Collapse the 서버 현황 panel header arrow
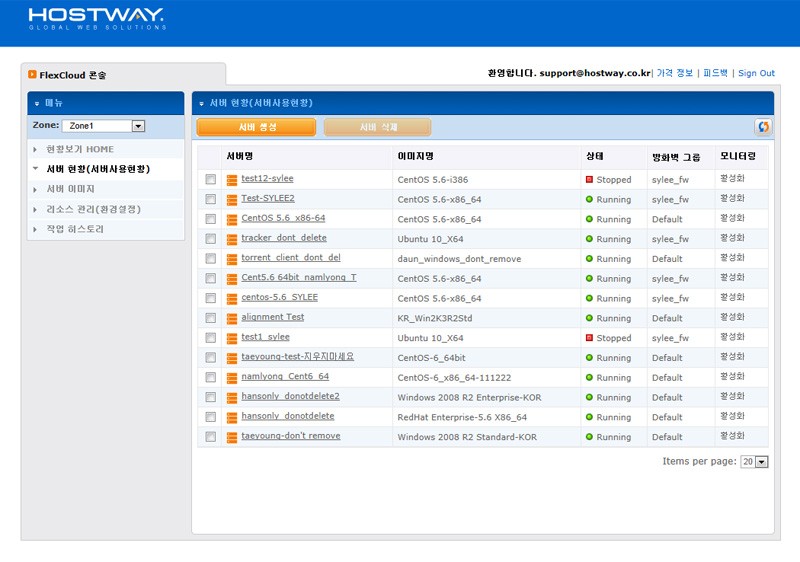 click(x=202, y=104)
